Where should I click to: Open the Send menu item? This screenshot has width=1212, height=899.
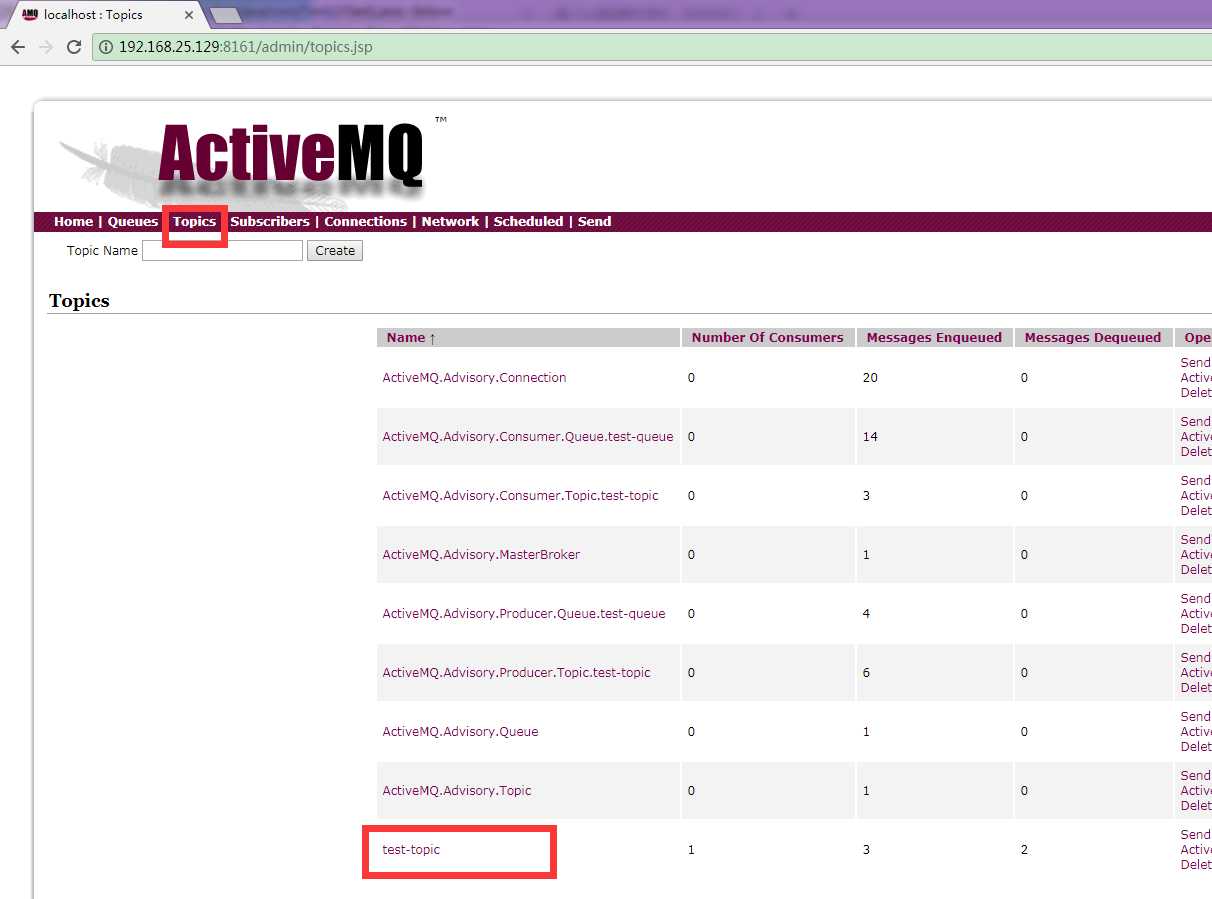pyautogui.click(x=594, y=222)
